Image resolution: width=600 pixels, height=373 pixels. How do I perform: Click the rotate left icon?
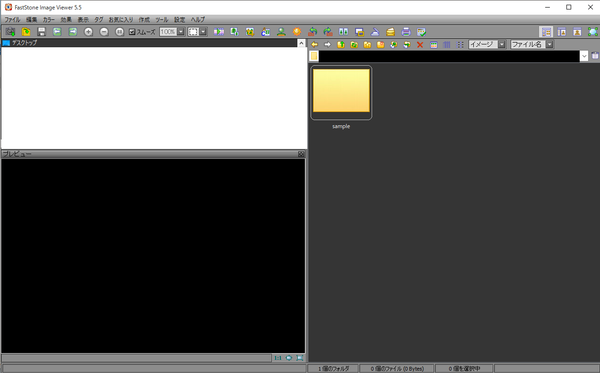pyautogui.click(x=313, y=32)
